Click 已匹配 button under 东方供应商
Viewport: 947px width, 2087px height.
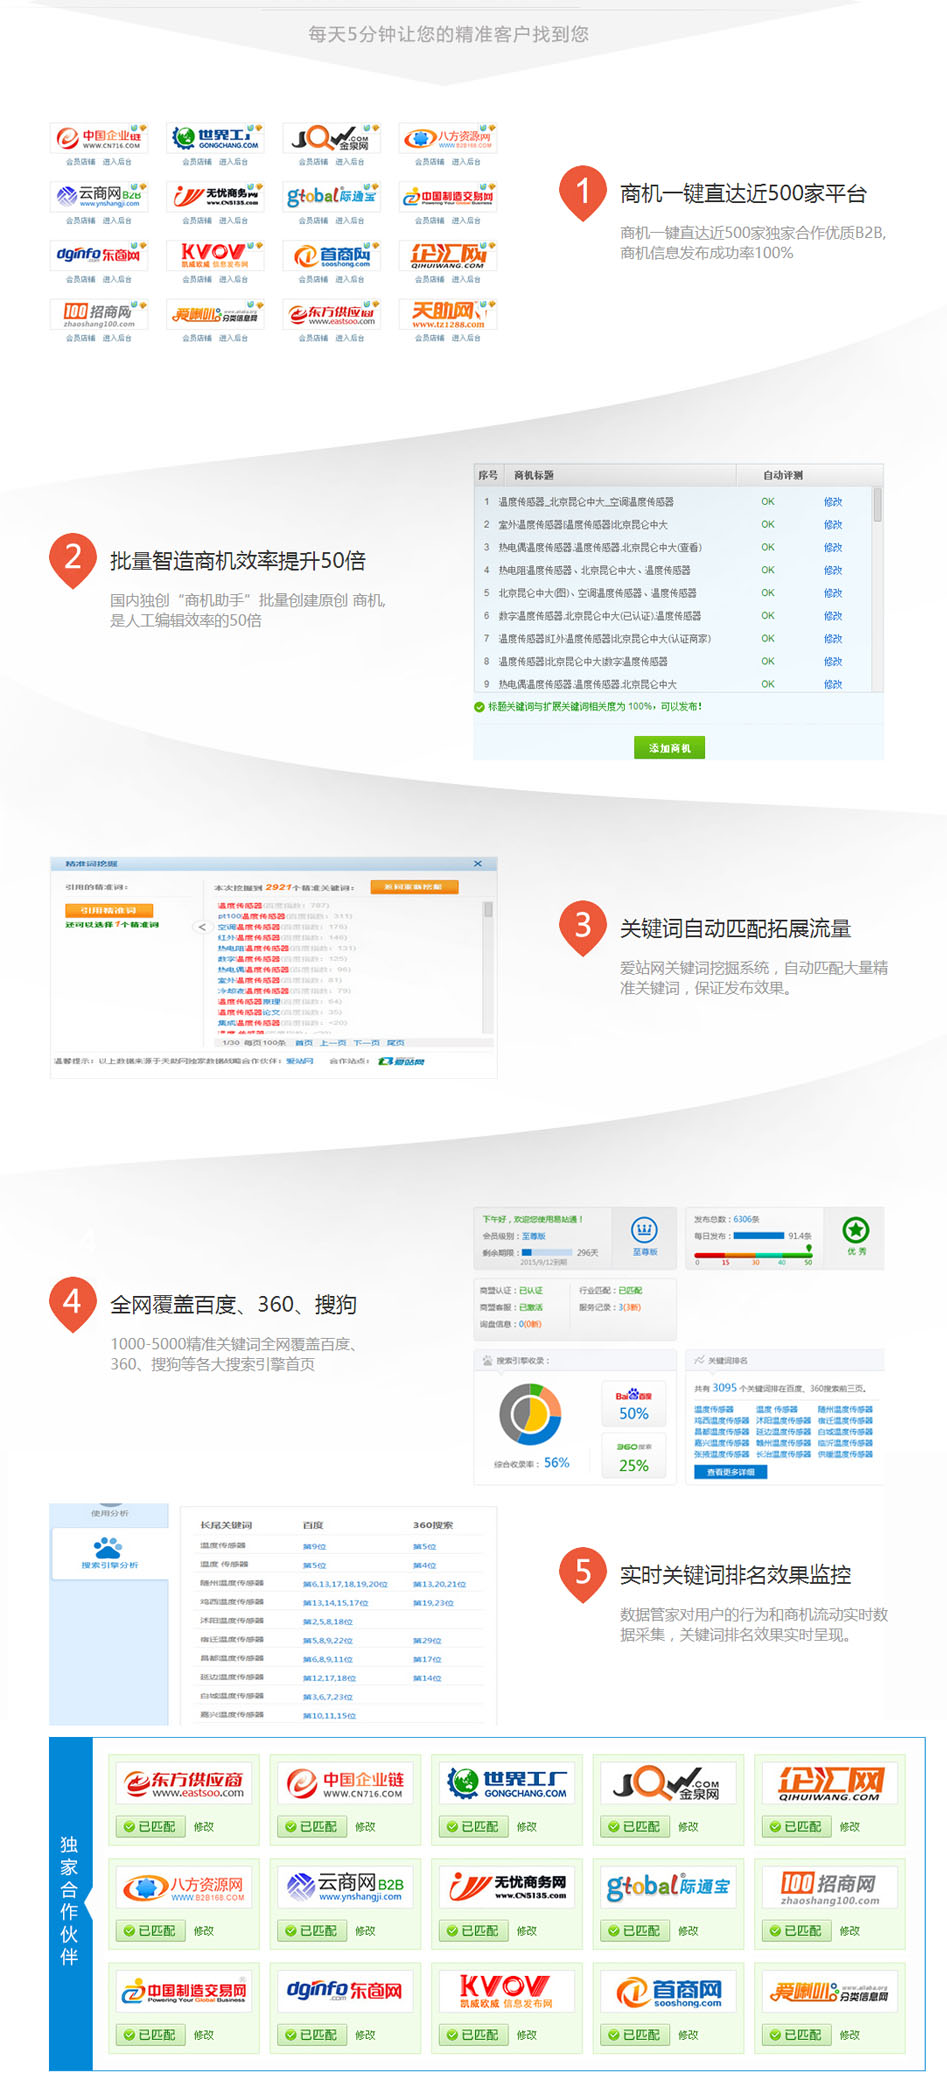coord(150,1827)
